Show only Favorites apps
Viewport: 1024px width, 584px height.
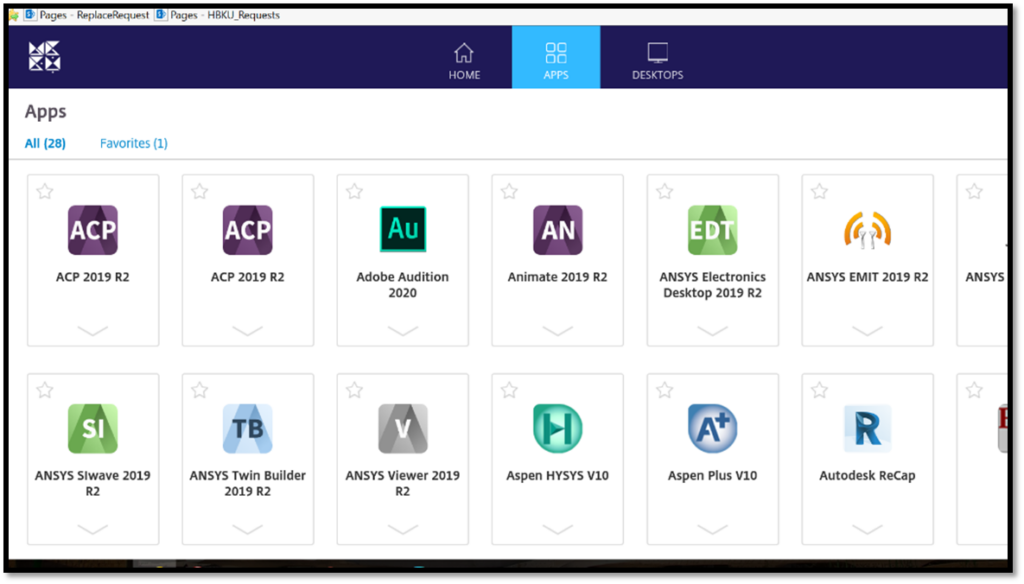pos(133,143)
